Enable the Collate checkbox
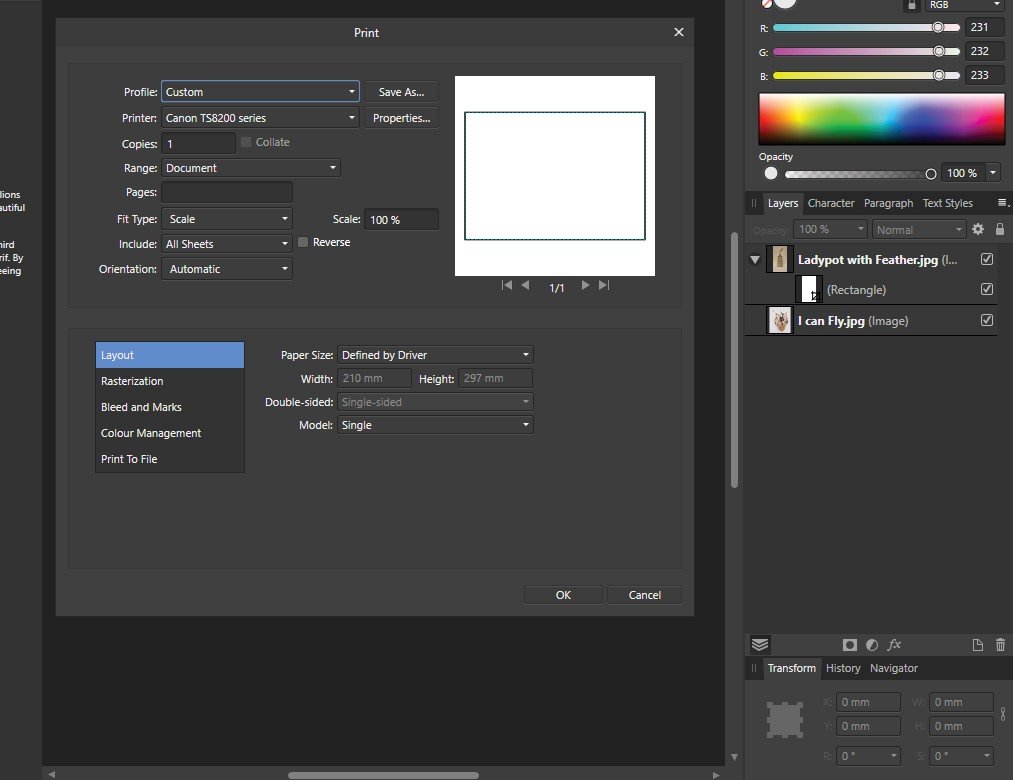Image resolution: width=1013 pixels, height=780 pixels. click(246, 142)
